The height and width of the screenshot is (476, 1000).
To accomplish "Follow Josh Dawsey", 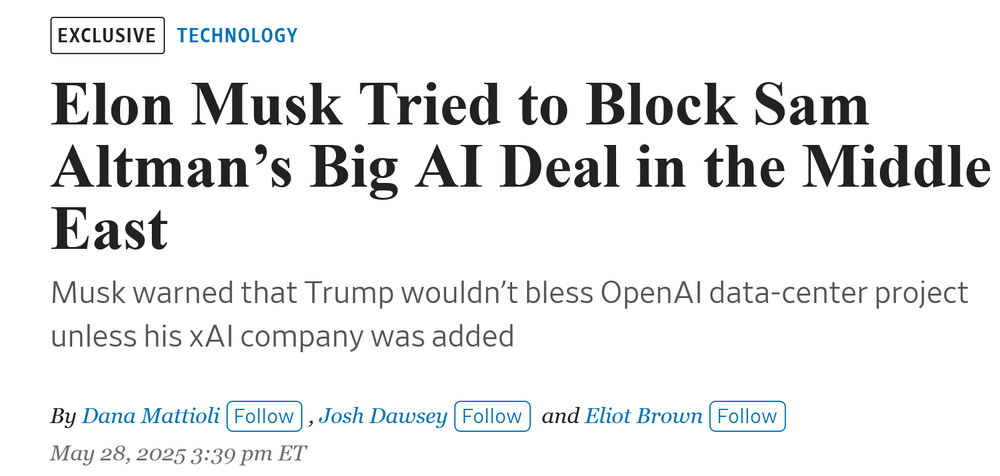I will 492,416.
